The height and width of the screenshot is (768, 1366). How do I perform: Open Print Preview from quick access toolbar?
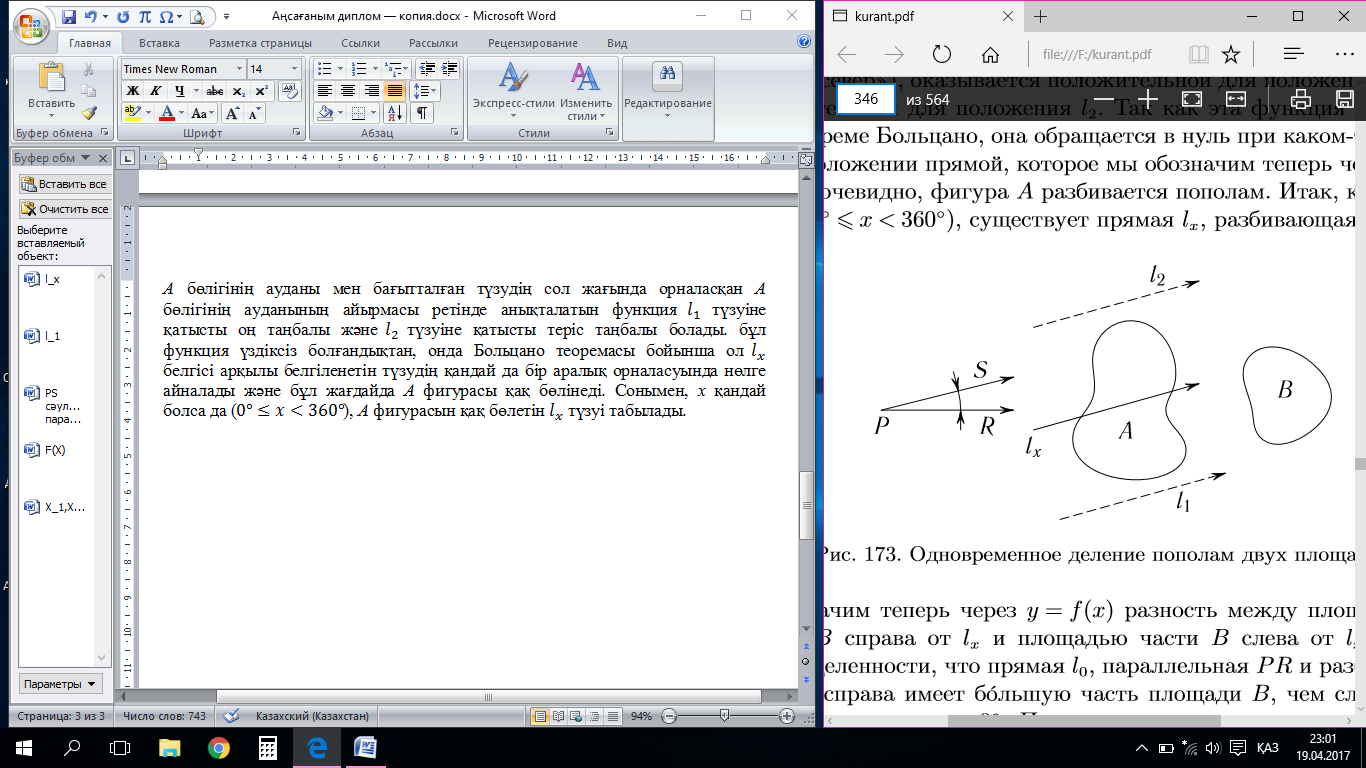click(198, 17)
